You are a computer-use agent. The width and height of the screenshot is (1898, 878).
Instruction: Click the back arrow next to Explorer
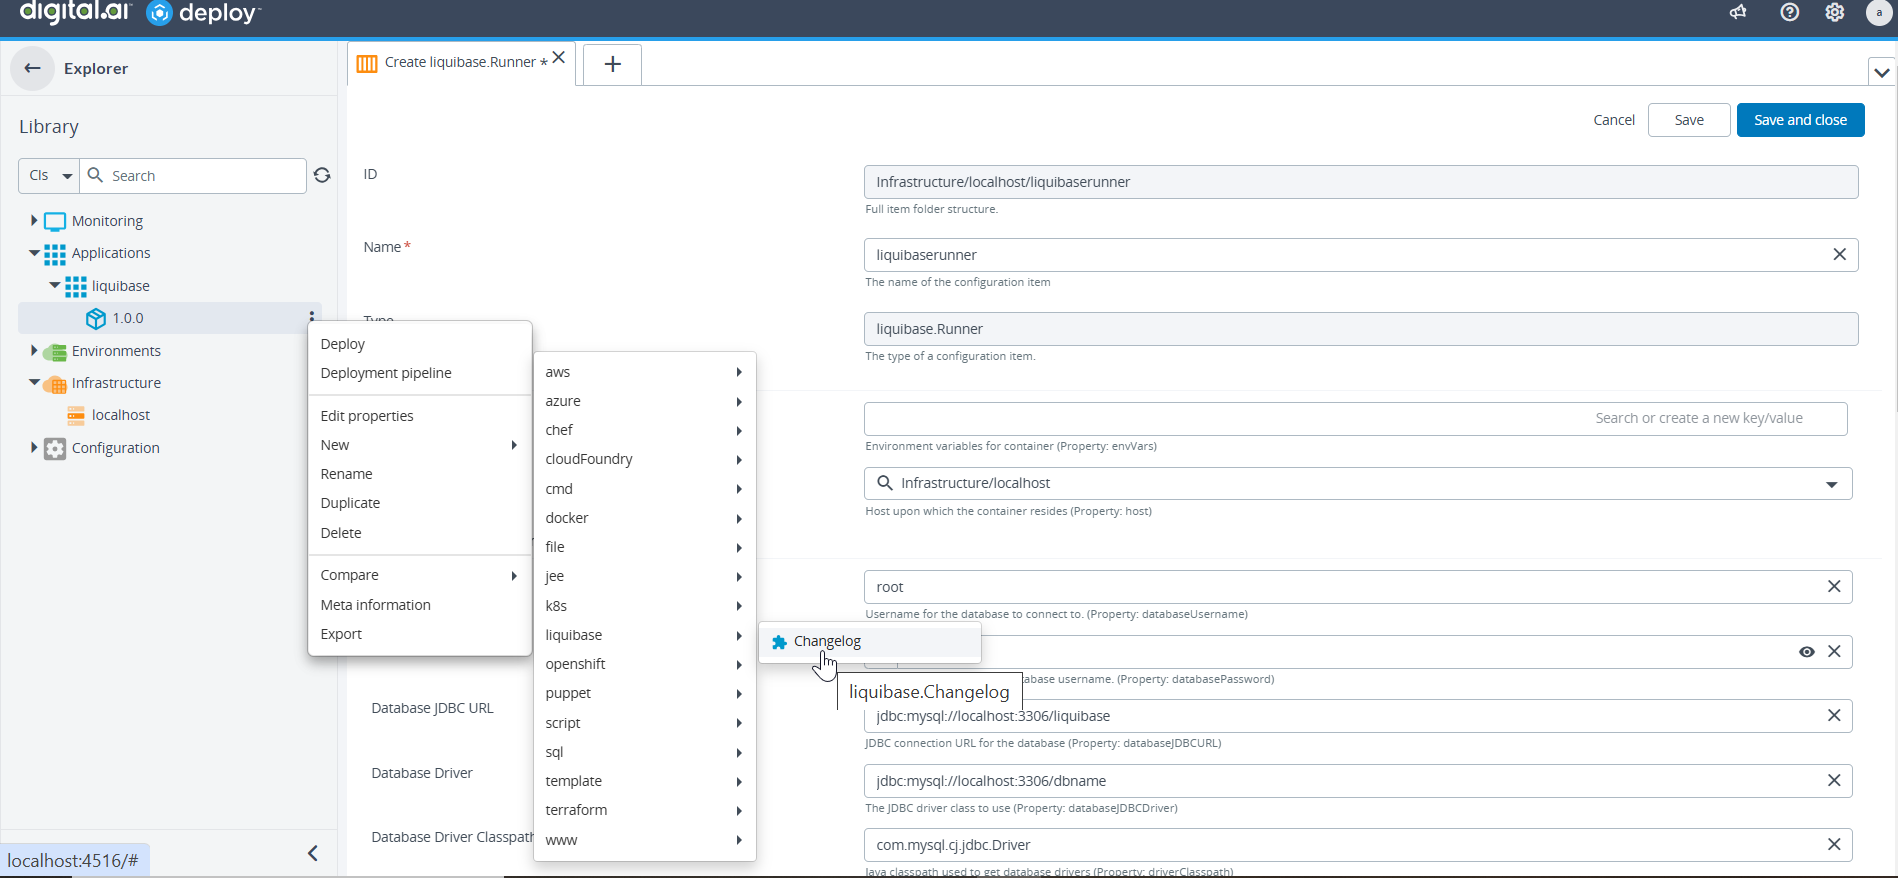32,68
